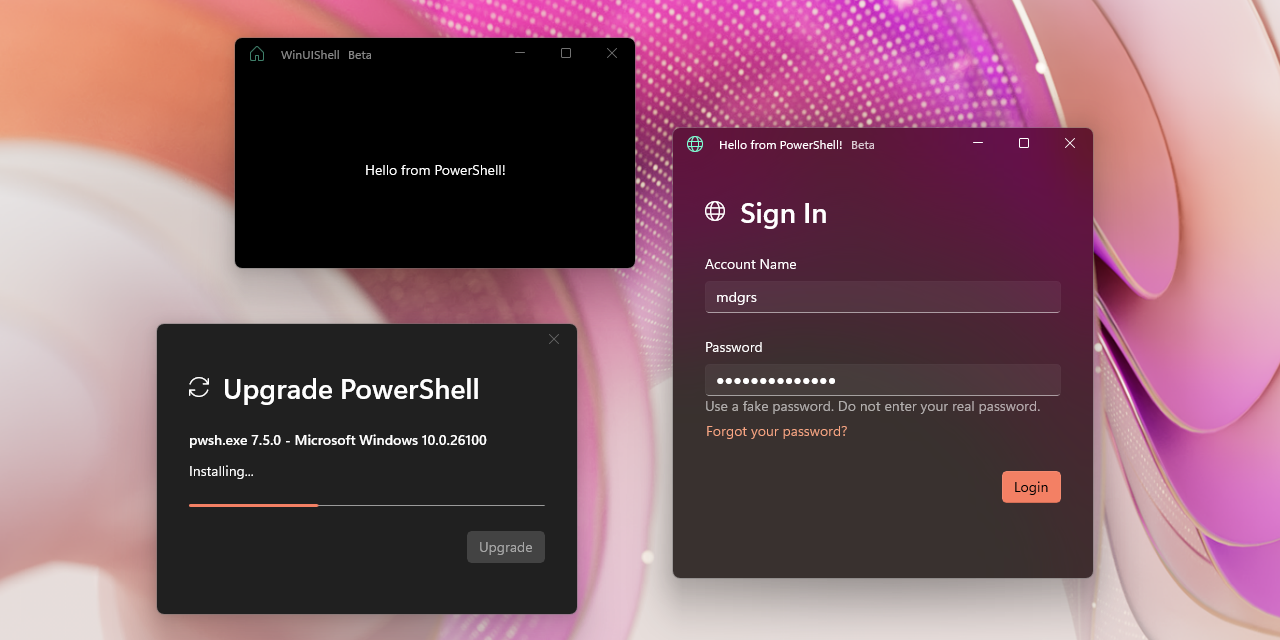The image size is (1280, 640).
Task: Click the WinUIShell title text
Action: click(x=310, y=55)
